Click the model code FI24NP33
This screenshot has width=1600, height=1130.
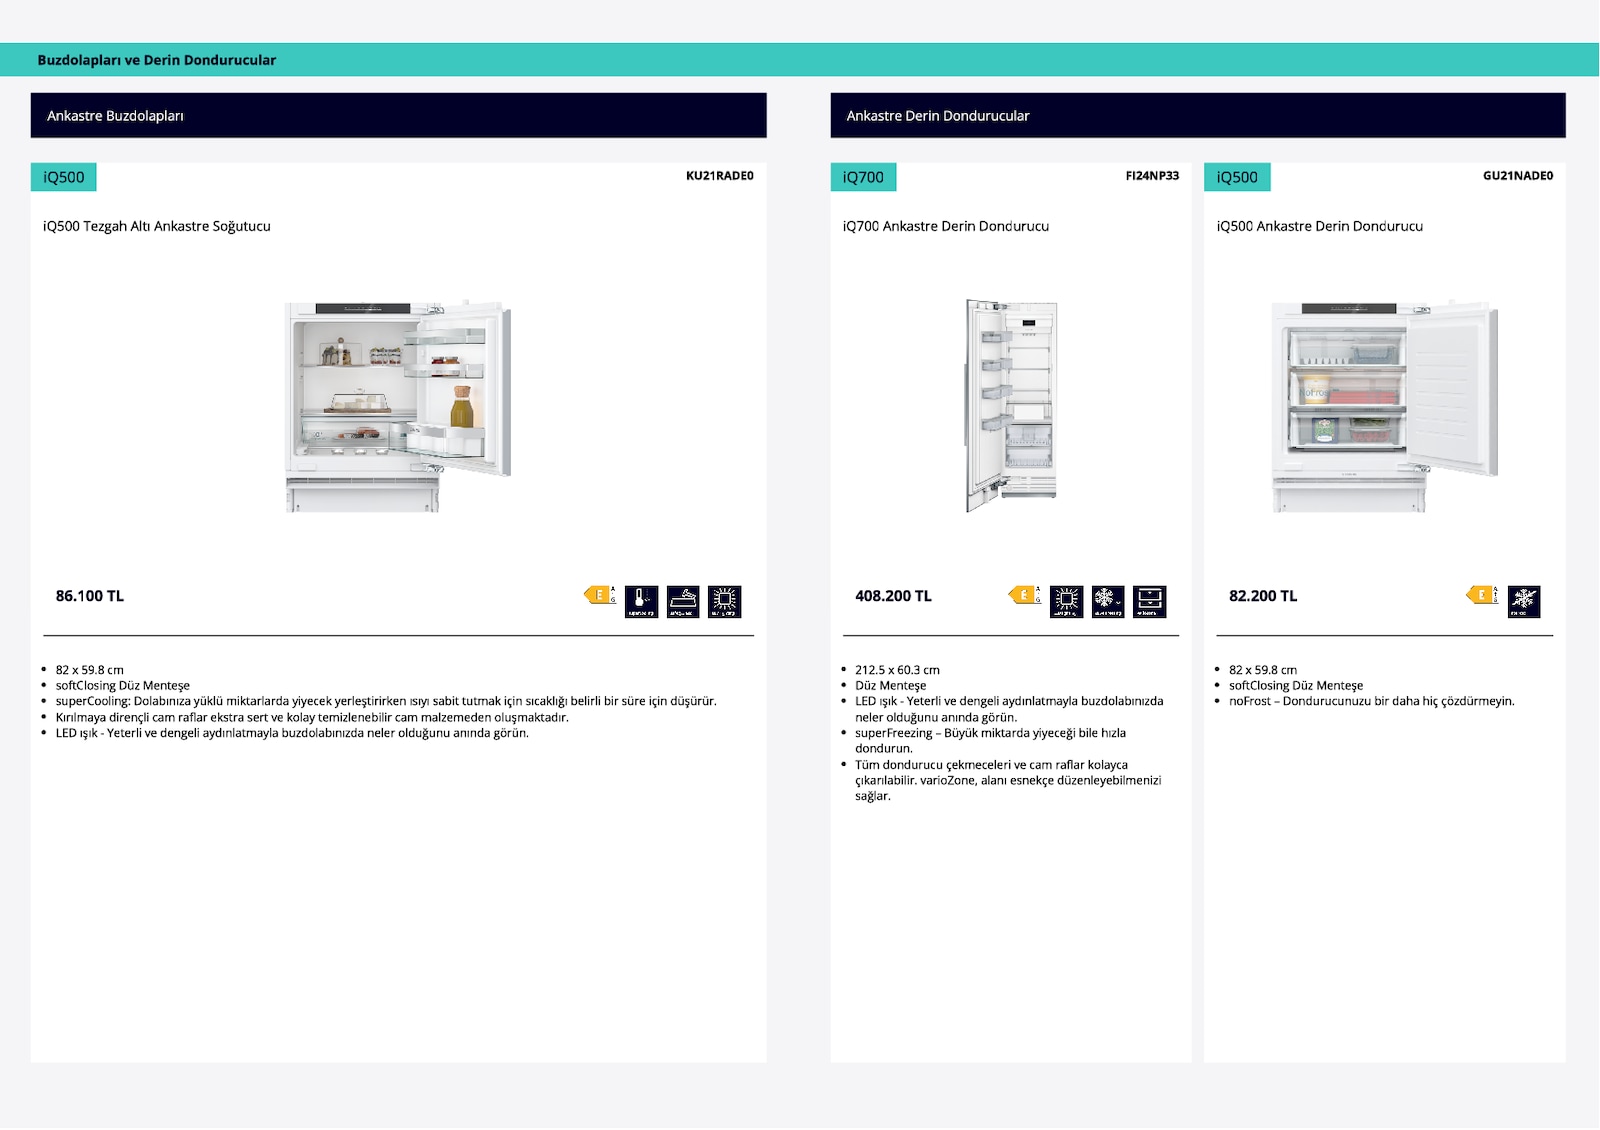point(1152,176)
